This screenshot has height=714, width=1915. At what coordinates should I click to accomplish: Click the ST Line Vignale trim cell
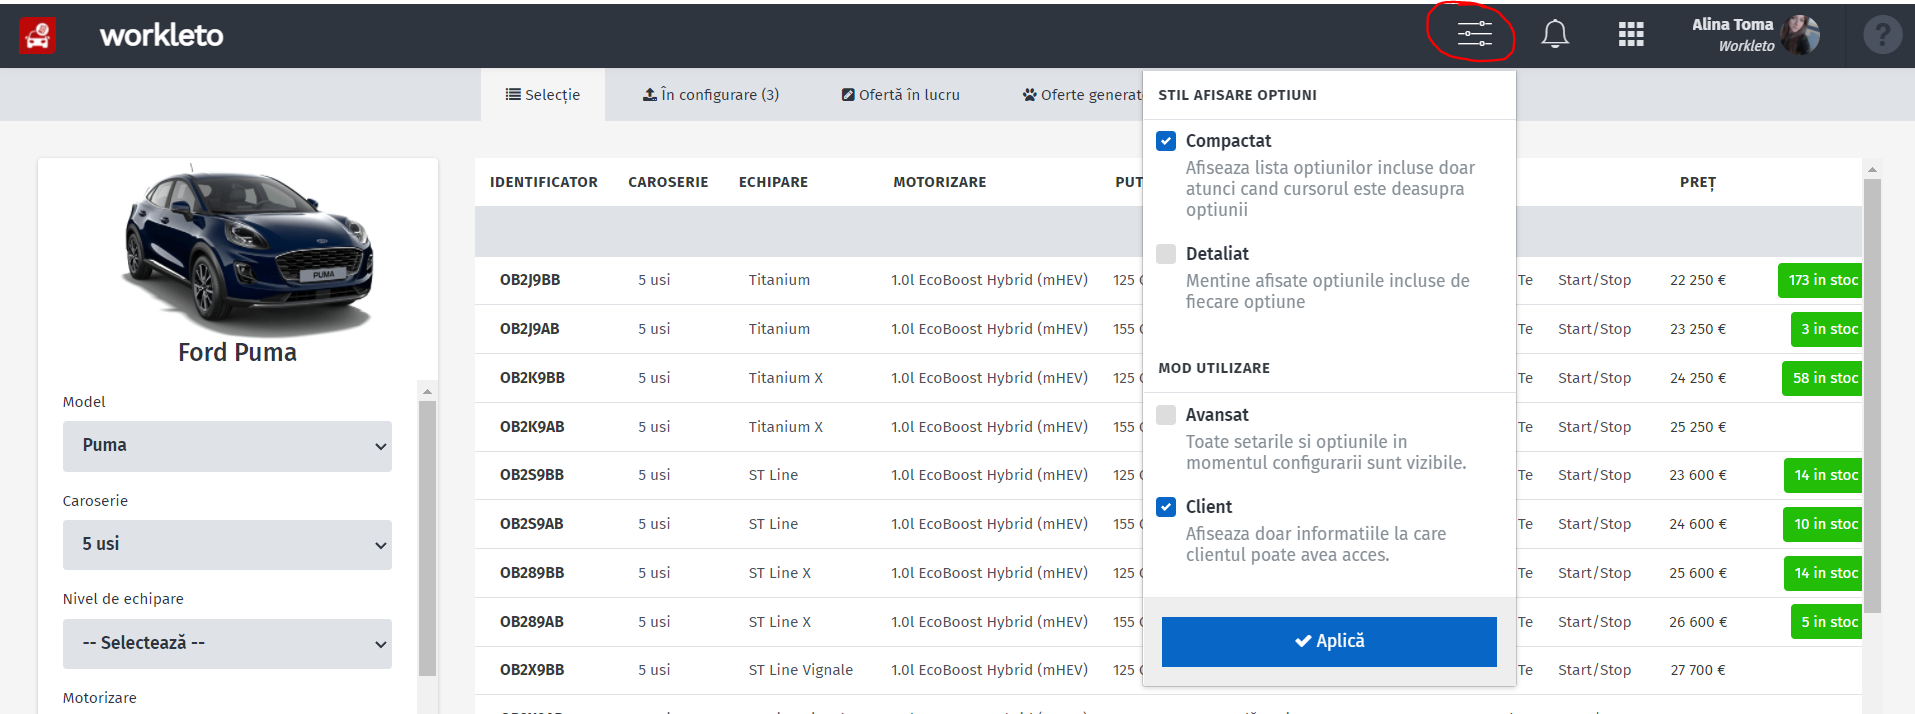[x=801, y=670]
